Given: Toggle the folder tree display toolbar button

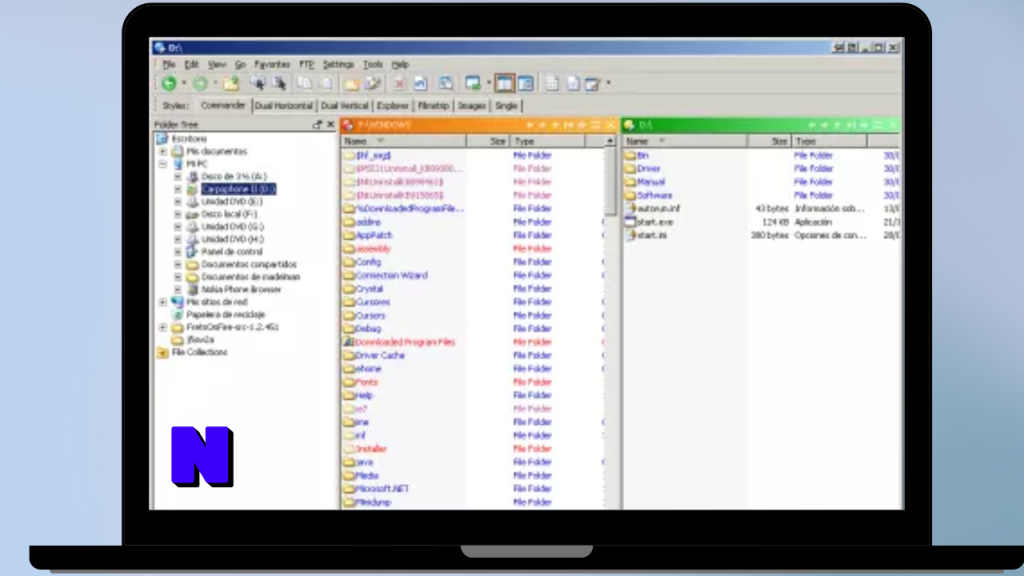Looking at the screenshot, I should [x=526, y=83].
